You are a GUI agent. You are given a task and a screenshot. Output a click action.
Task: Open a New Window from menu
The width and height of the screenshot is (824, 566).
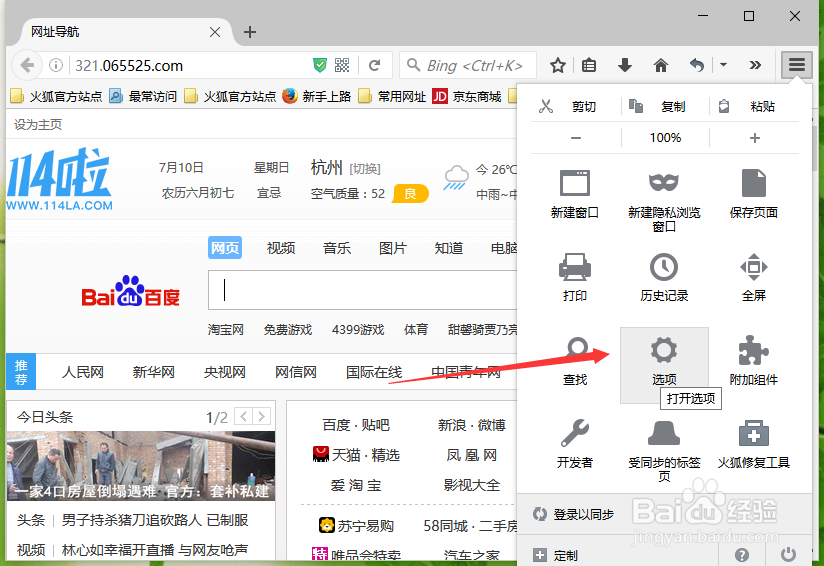pyautogui.click(x=574, y=193)
